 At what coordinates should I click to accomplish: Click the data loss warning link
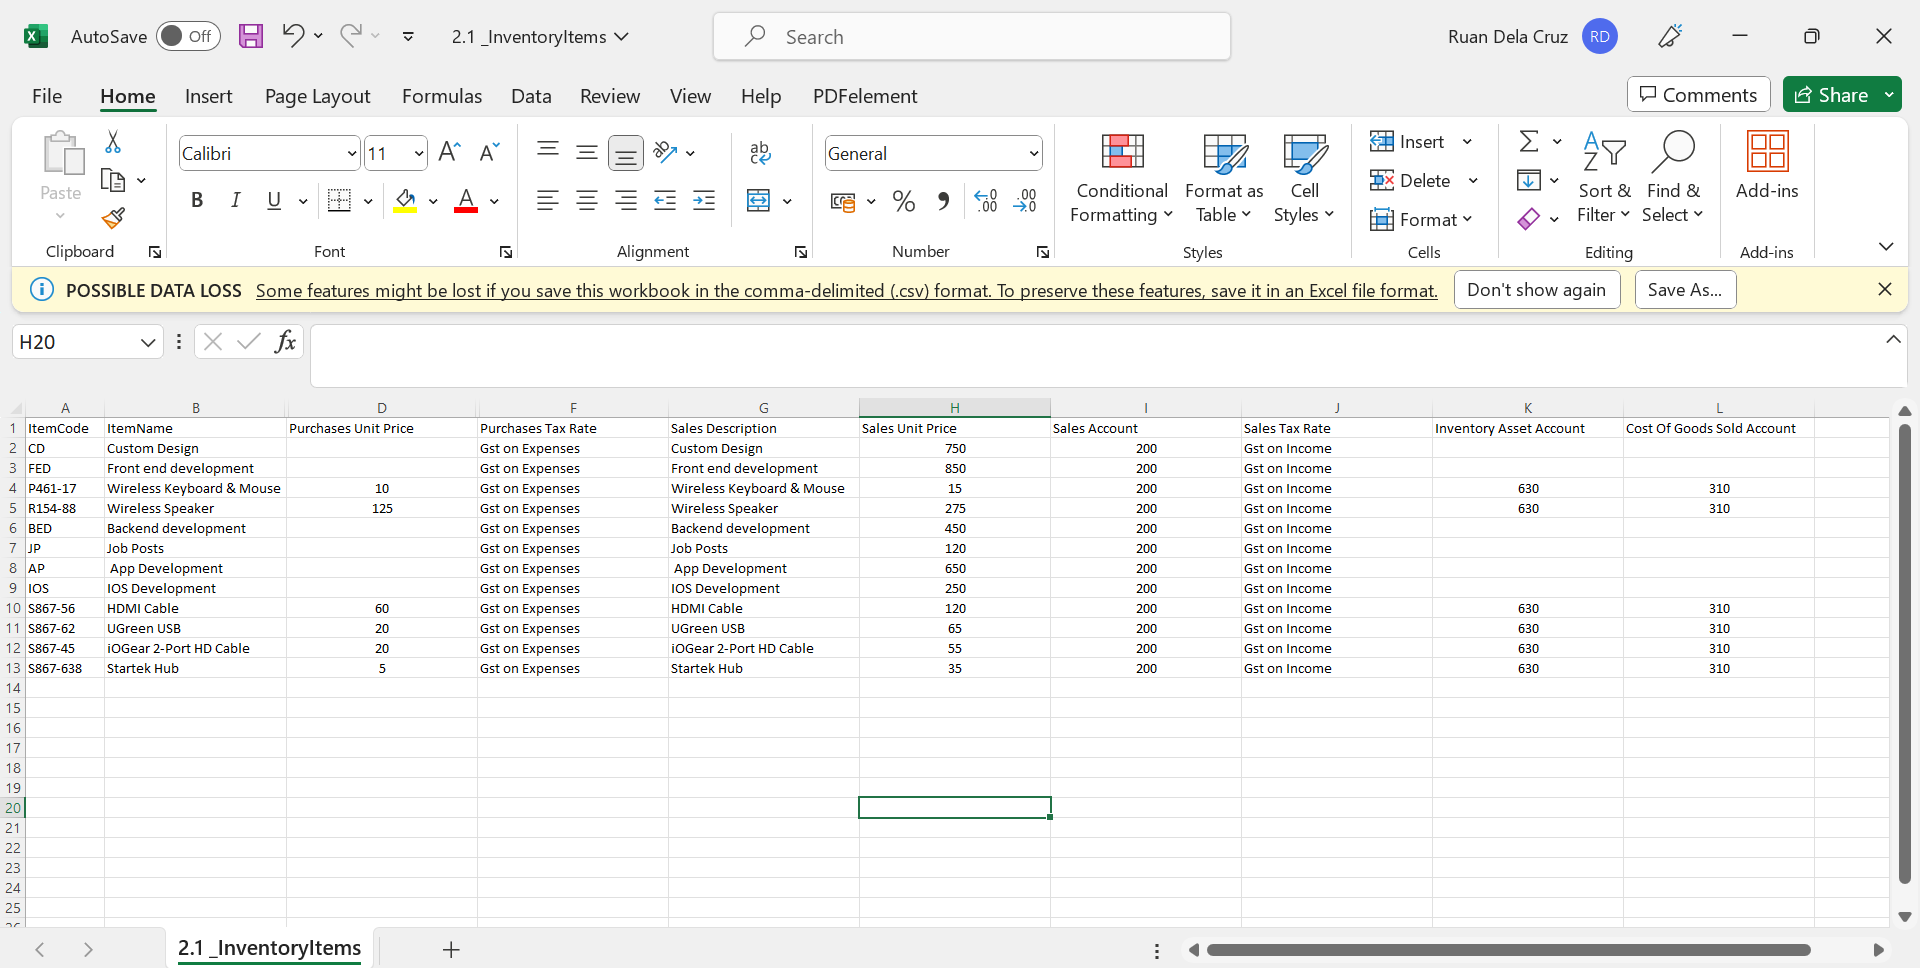847,291
